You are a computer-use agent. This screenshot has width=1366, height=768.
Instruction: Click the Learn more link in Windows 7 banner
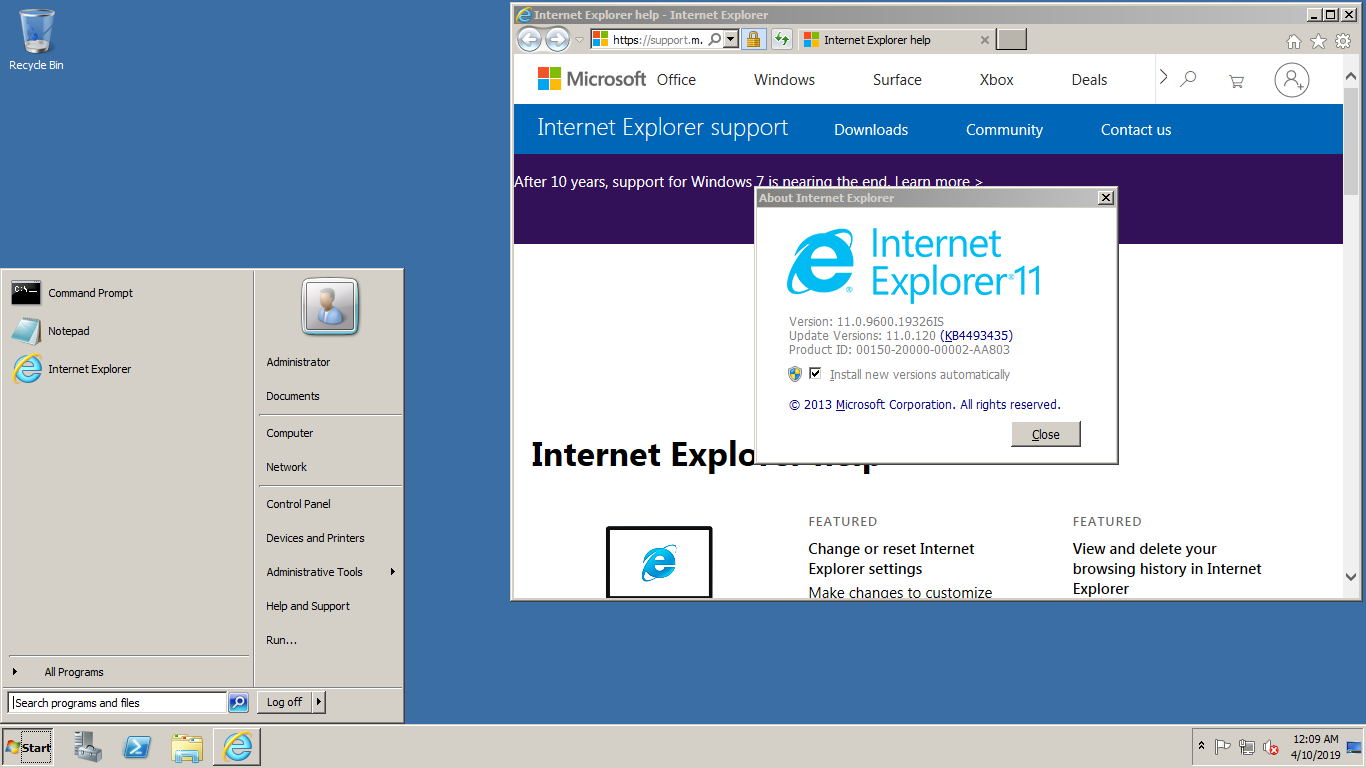(x=939, y=182)
